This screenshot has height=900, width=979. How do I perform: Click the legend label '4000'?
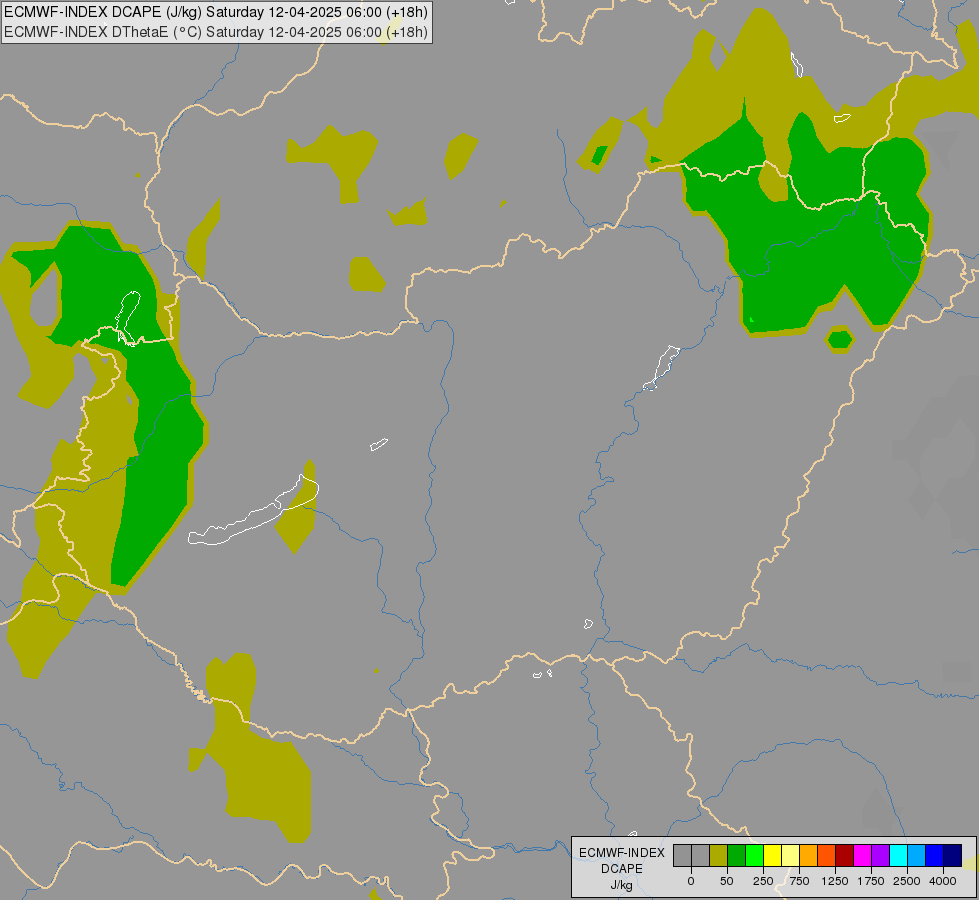tap(943, 881)
